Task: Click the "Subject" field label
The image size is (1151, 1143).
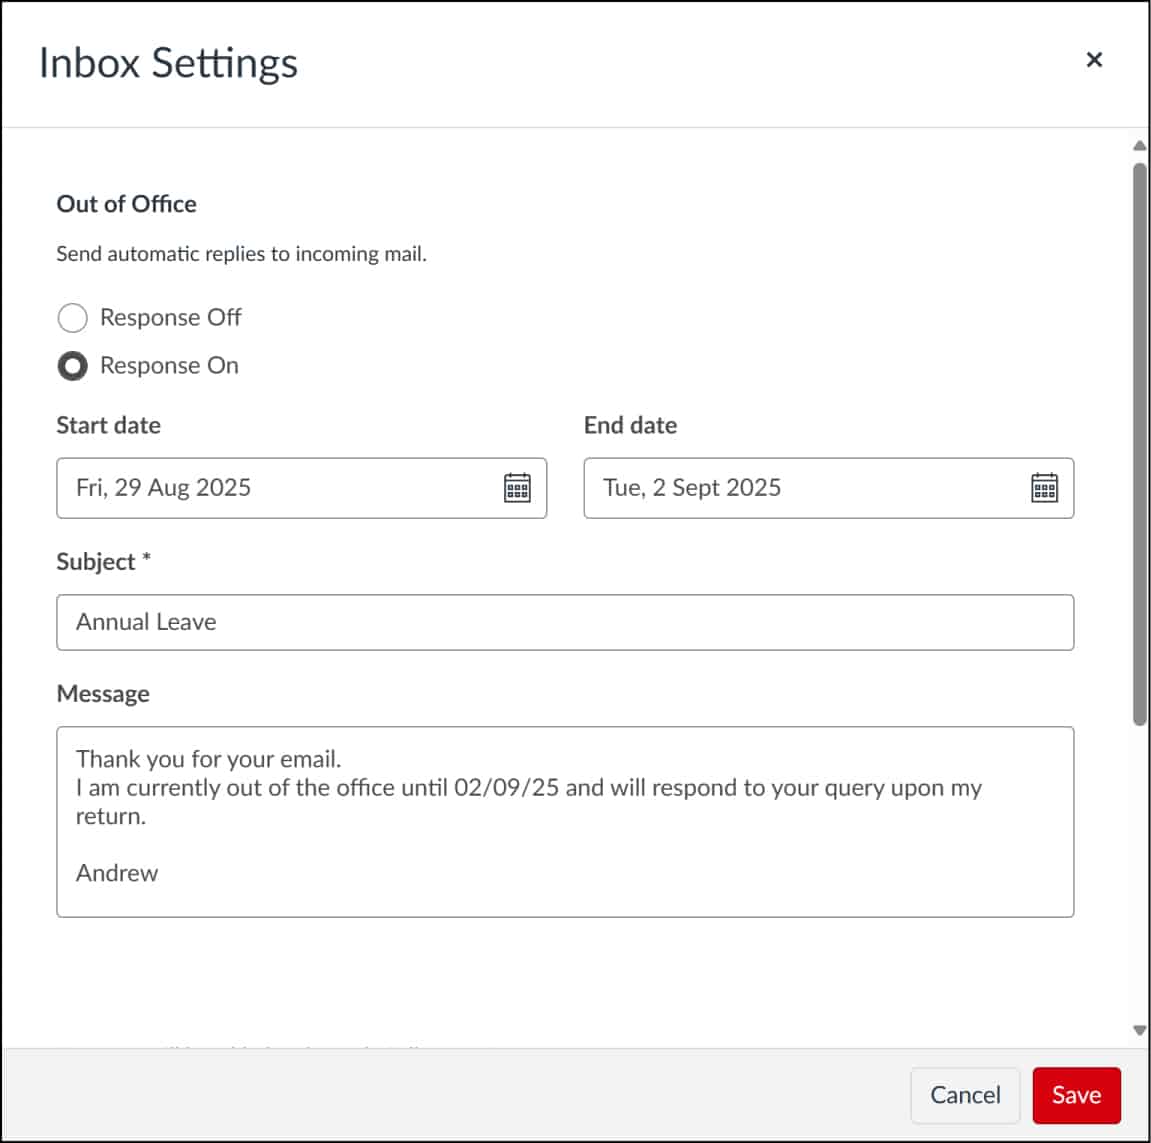Action: click(x=96, y=562)
